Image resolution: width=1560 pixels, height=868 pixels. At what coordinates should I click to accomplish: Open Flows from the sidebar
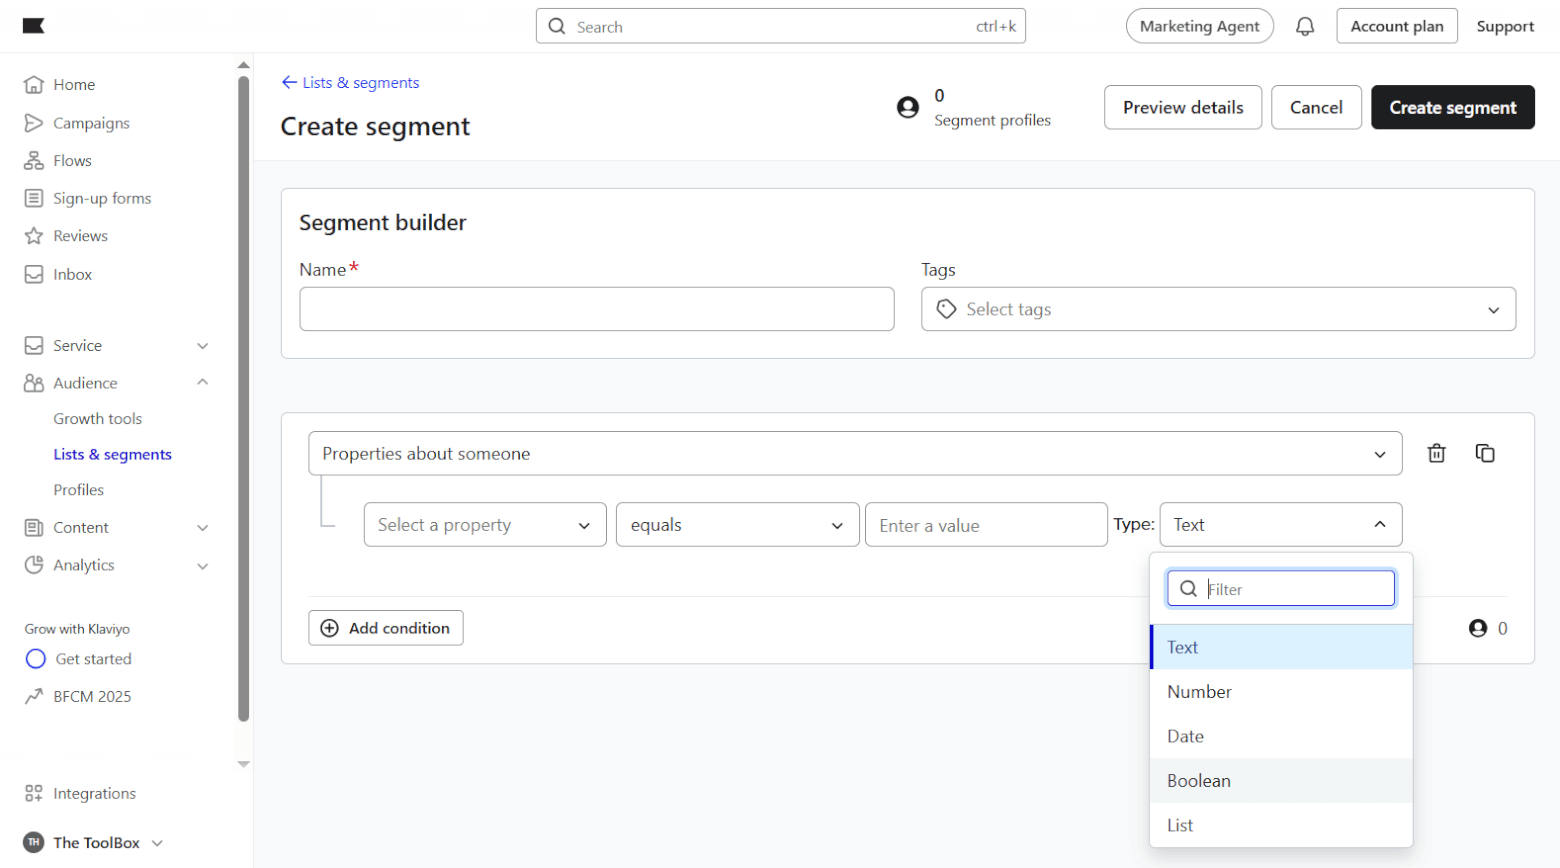[x=72, y=161]
